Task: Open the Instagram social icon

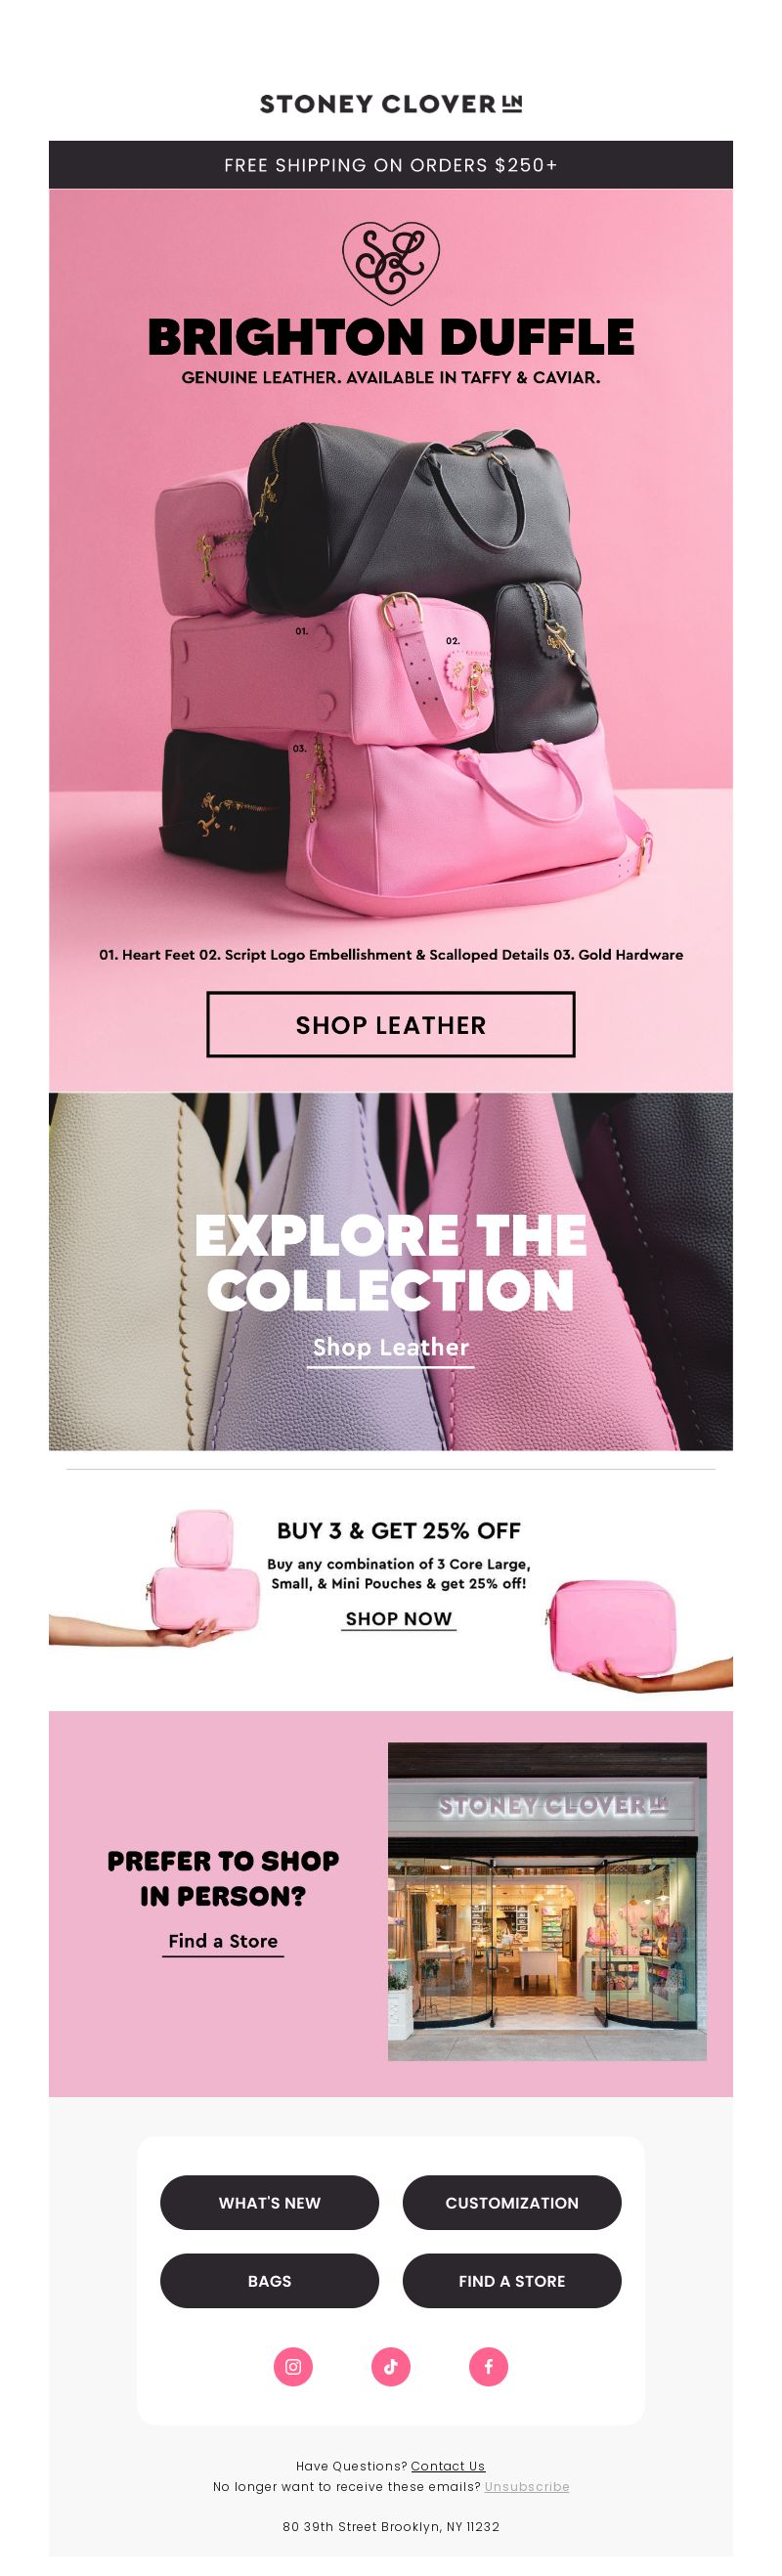Action: click(x=293, y=2366)
